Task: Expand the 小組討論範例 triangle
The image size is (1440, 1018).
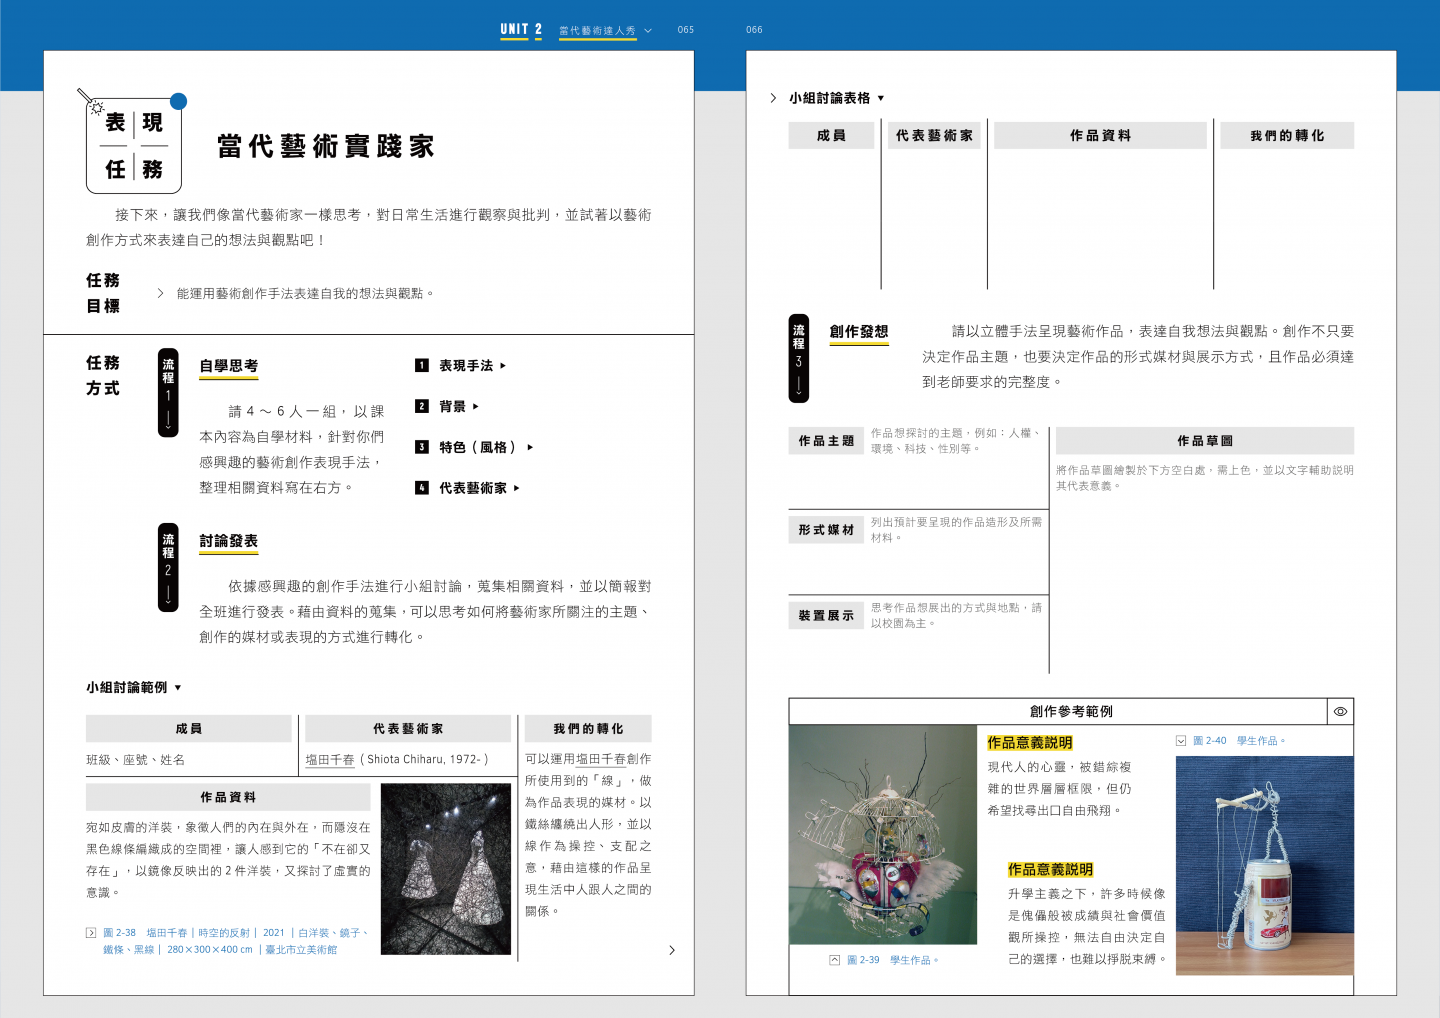Action: pos(178,688)
